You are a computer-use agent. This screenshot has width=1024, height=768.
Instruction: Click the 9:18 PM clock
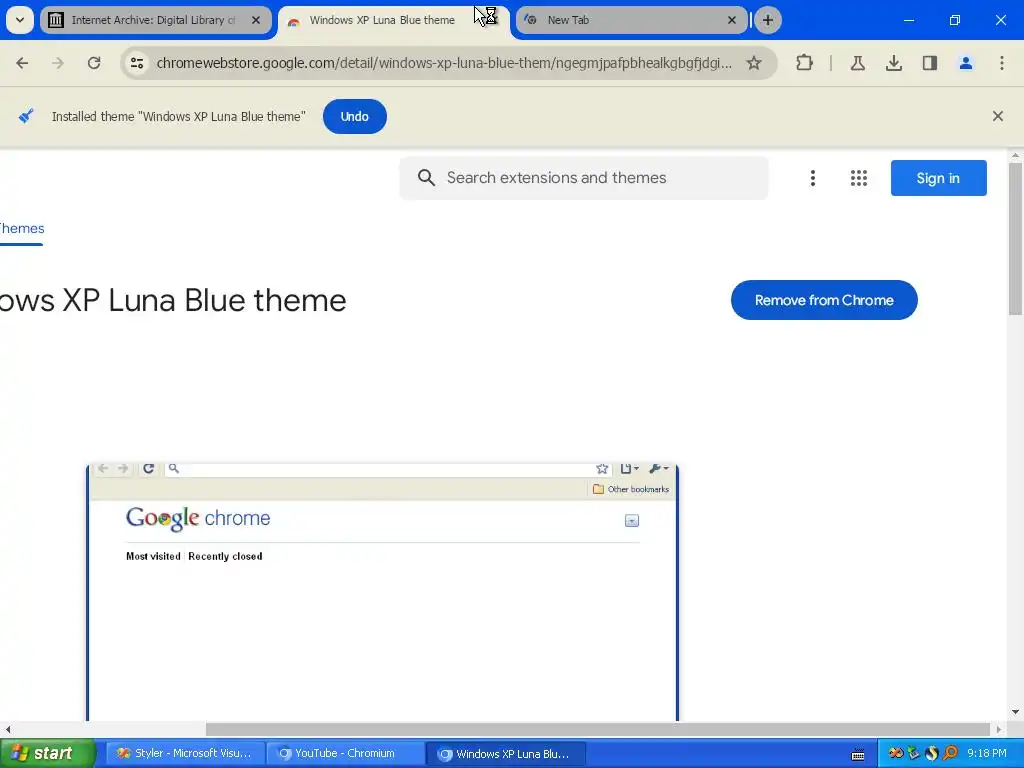987,753
